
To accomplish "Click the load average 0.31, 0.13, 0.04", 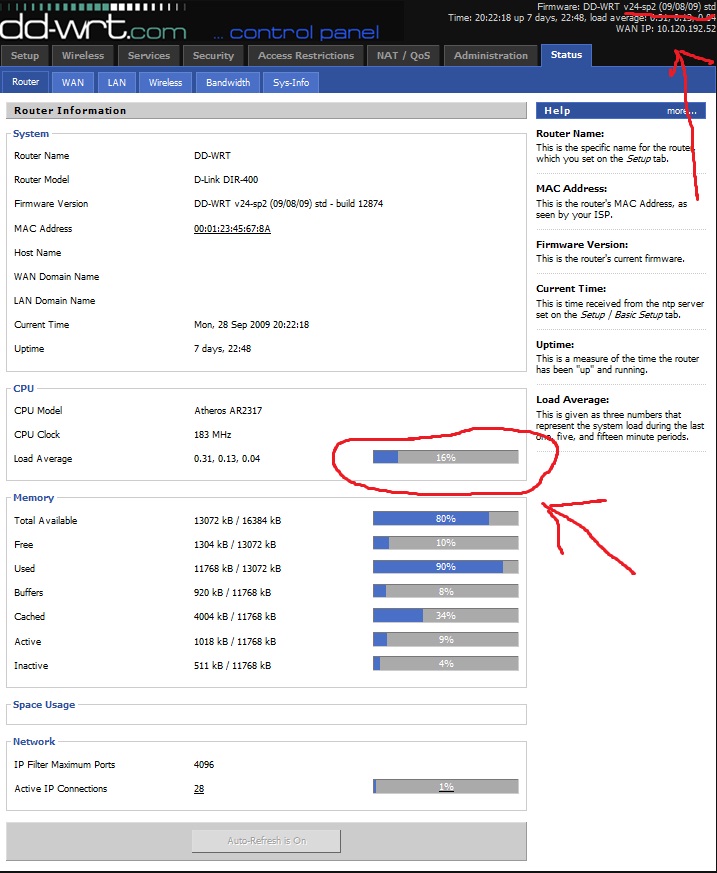I will click(227, 458).
